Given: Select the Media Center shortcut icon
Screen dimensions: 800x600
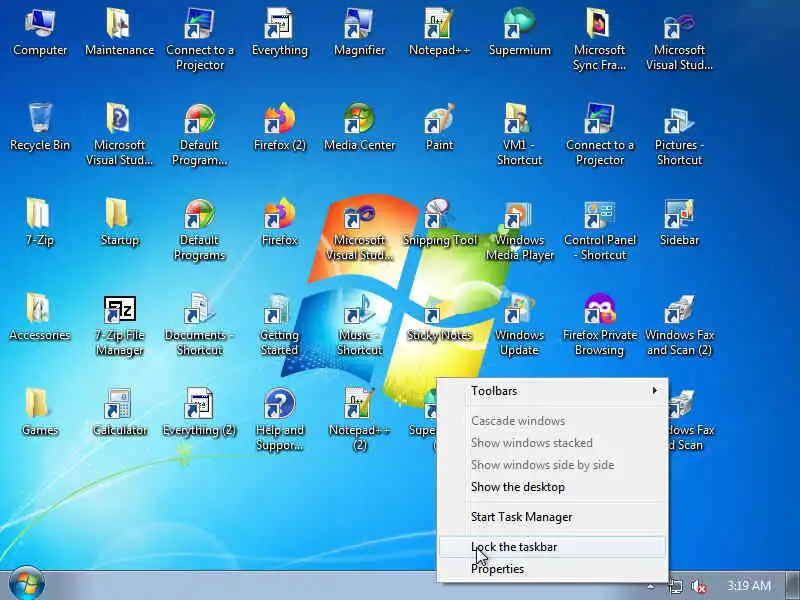Looking at the screenshot, I should 359,127.
